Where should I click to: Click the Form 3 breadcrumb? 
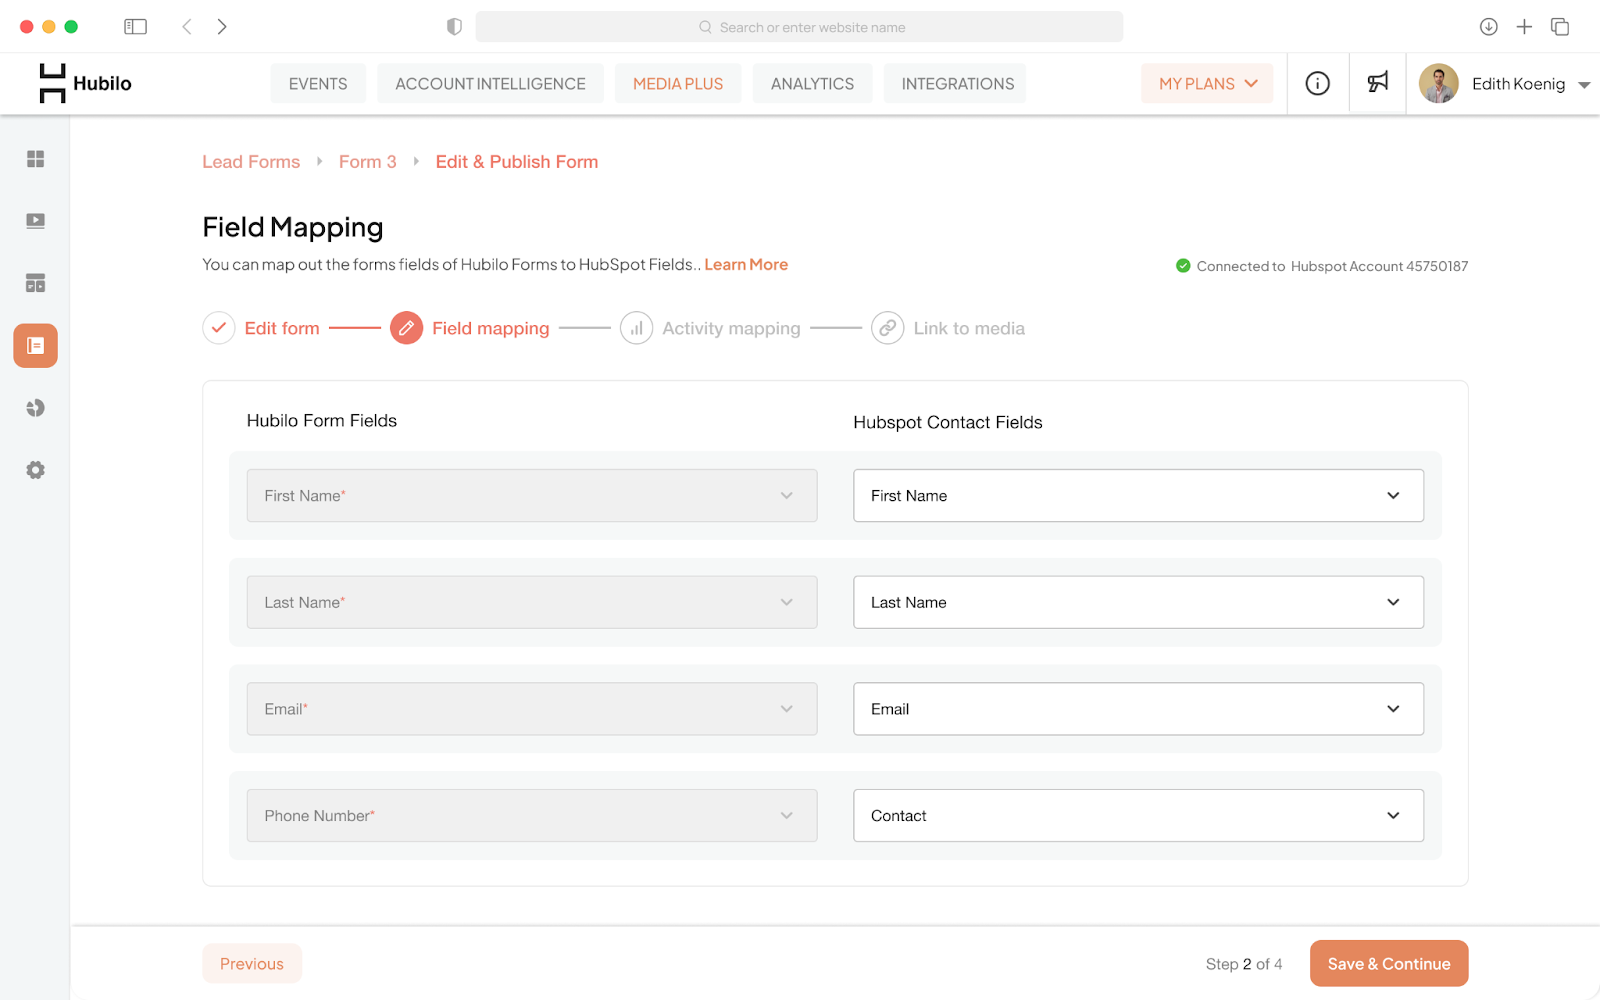[x=368, y=162]
